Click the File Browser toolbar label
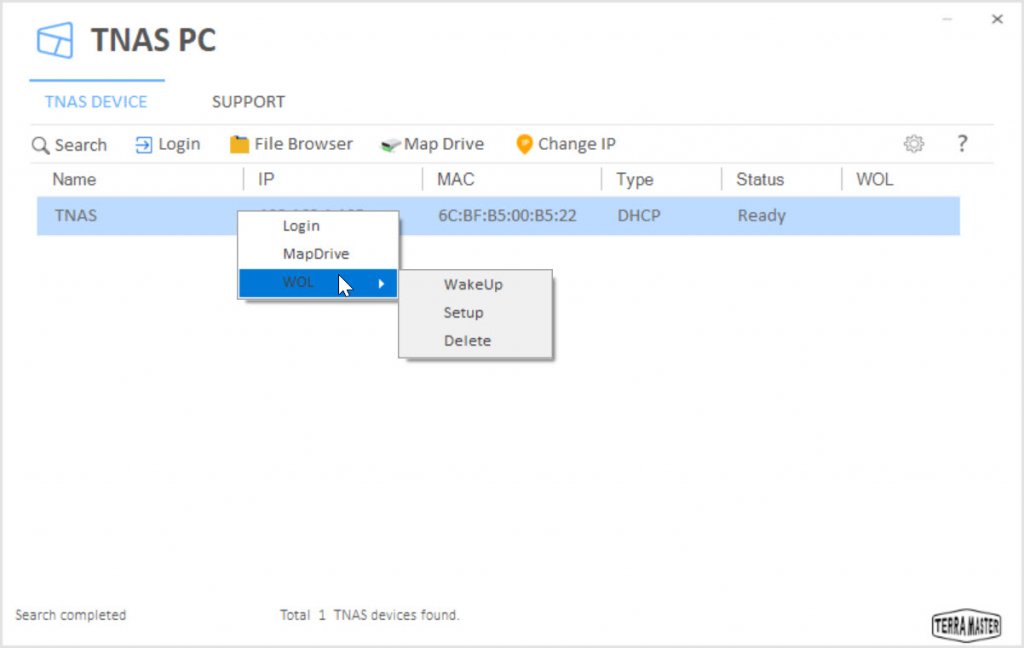The image size is (1024, 648). [303, 144]
